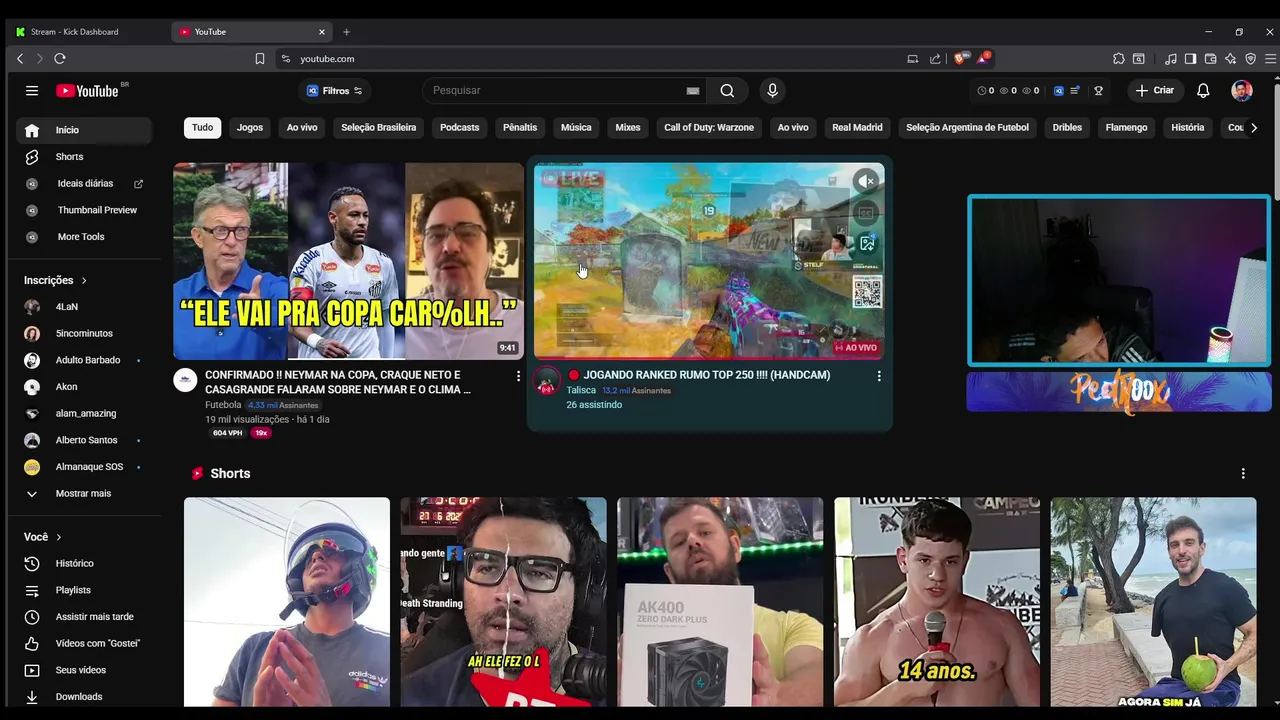The height and width of the screenshot is (720, 1280).
Task: Open the Shorts item in the sidebar
Action: [x=84, y=157]
